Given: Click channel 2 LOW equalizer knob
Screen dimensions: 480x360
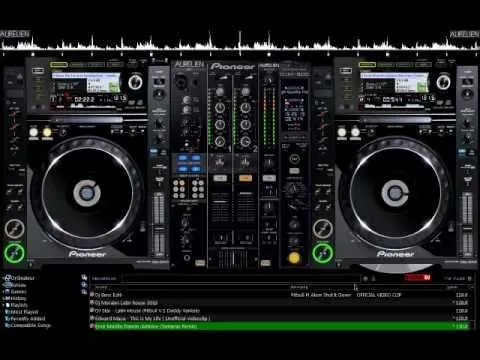Looking at the screenshot, I should tap(246, 141).
